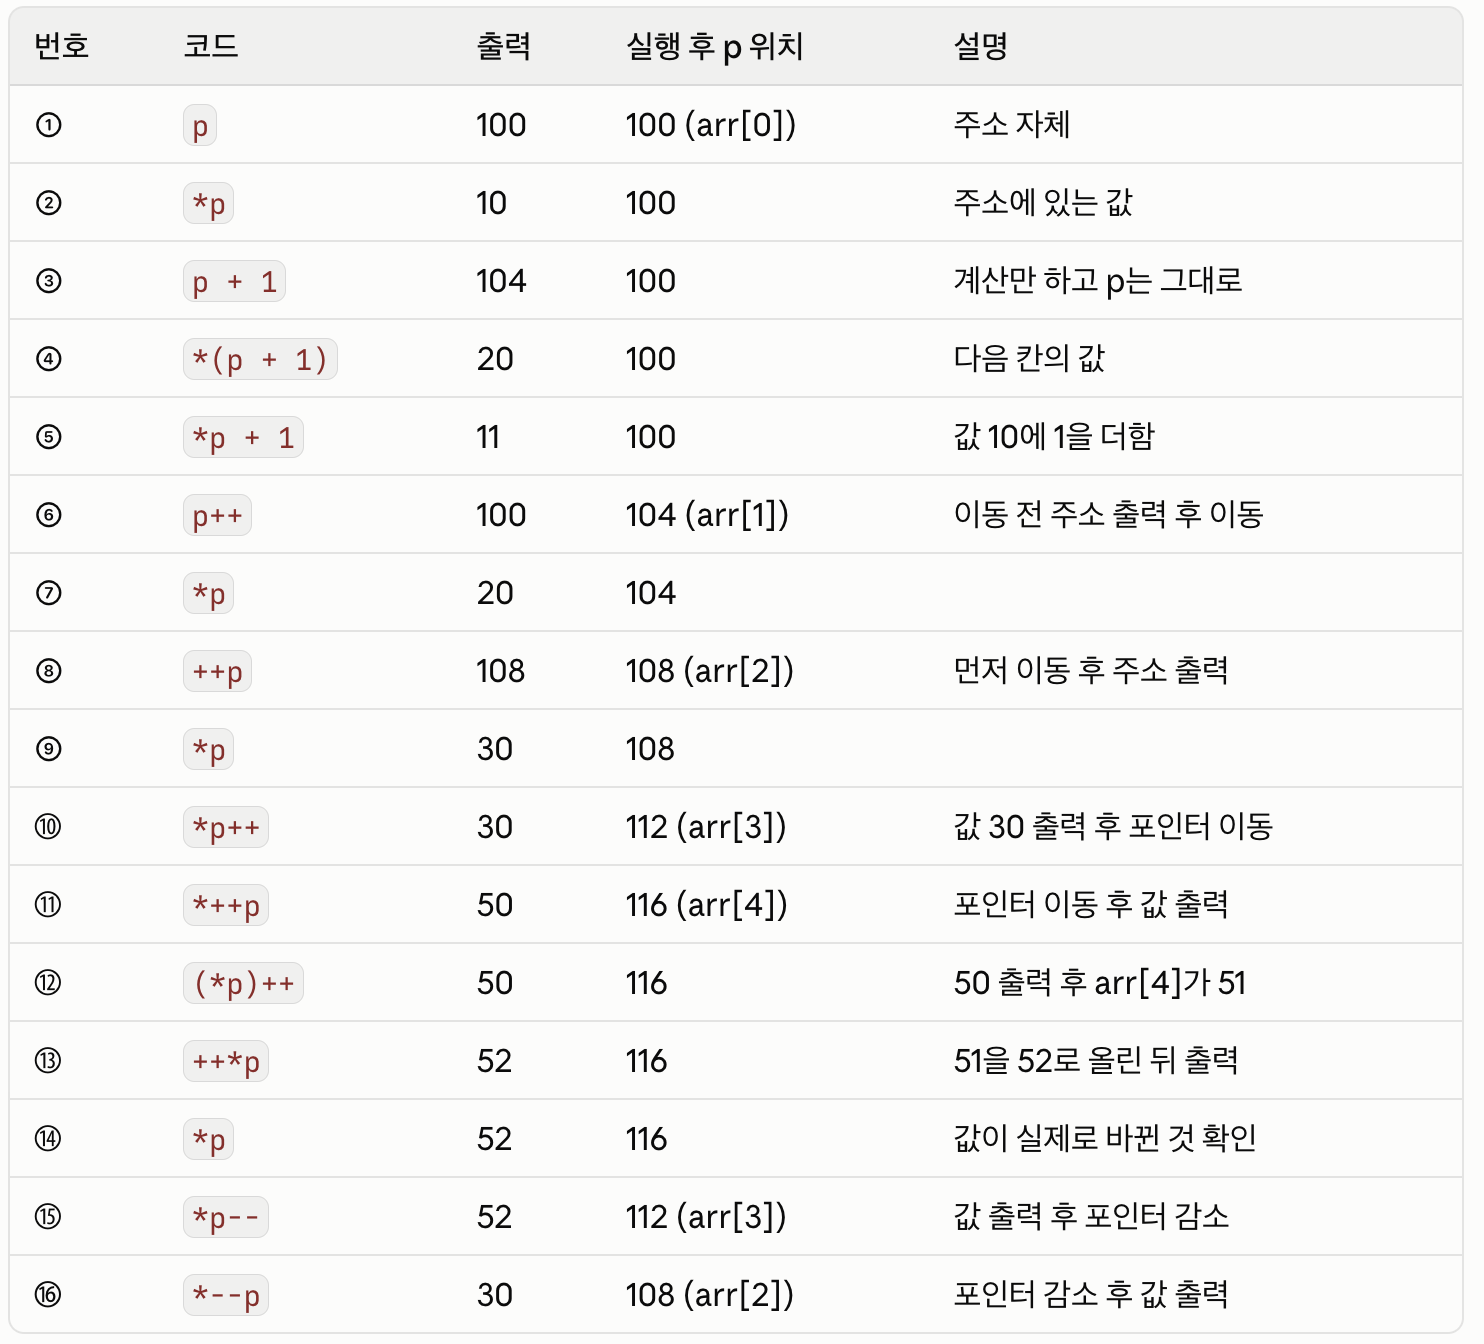Click the '*p++' code snippet
Viewport: 1484px width, 1344px height.
point(226,828)
